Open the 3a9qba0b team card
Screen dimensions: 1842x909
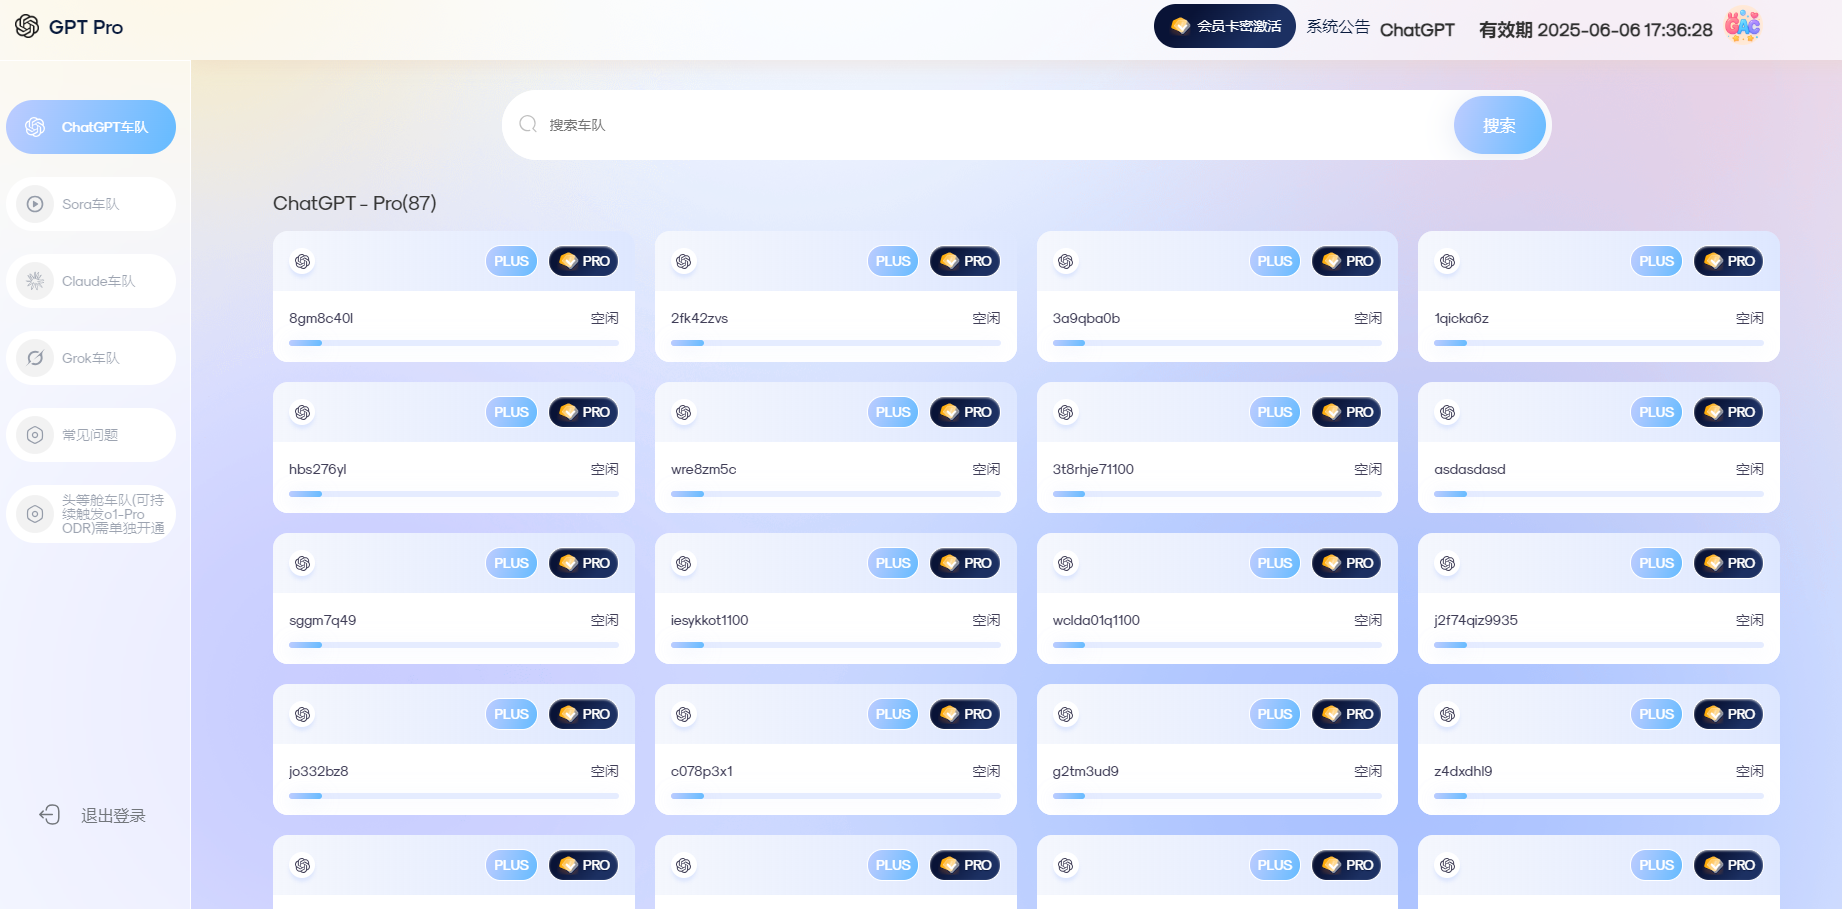pyautogui.click(x=1217, y=296)
